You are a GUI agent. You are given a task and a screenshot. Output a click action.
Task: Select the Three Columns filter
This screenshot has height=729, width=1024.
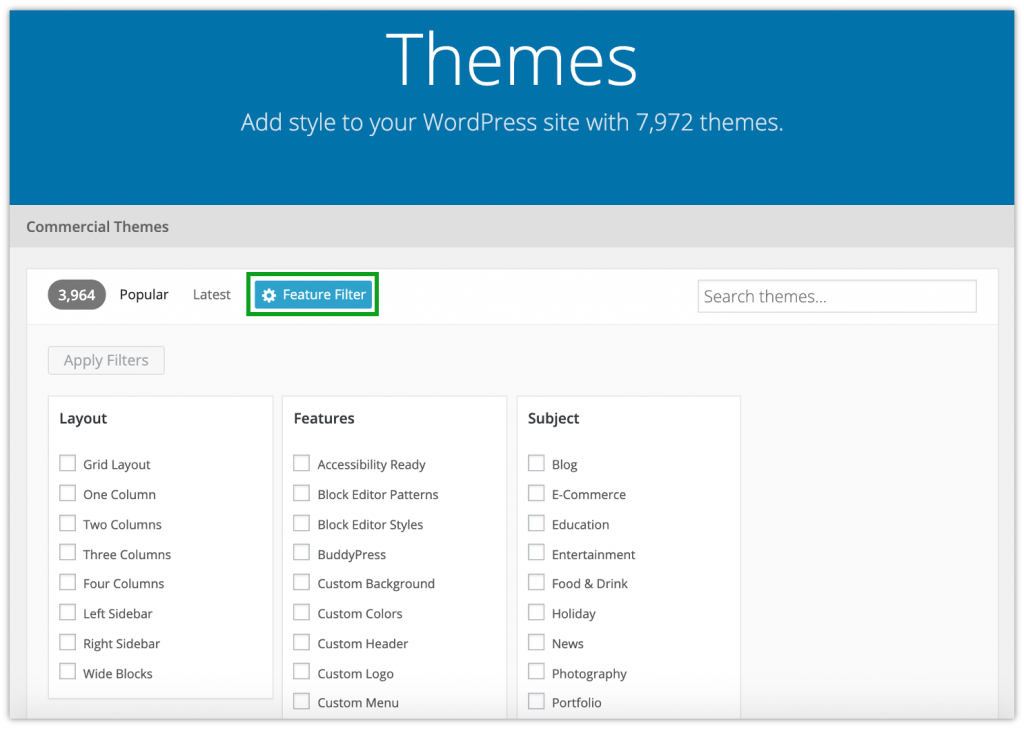click(67, 553)
